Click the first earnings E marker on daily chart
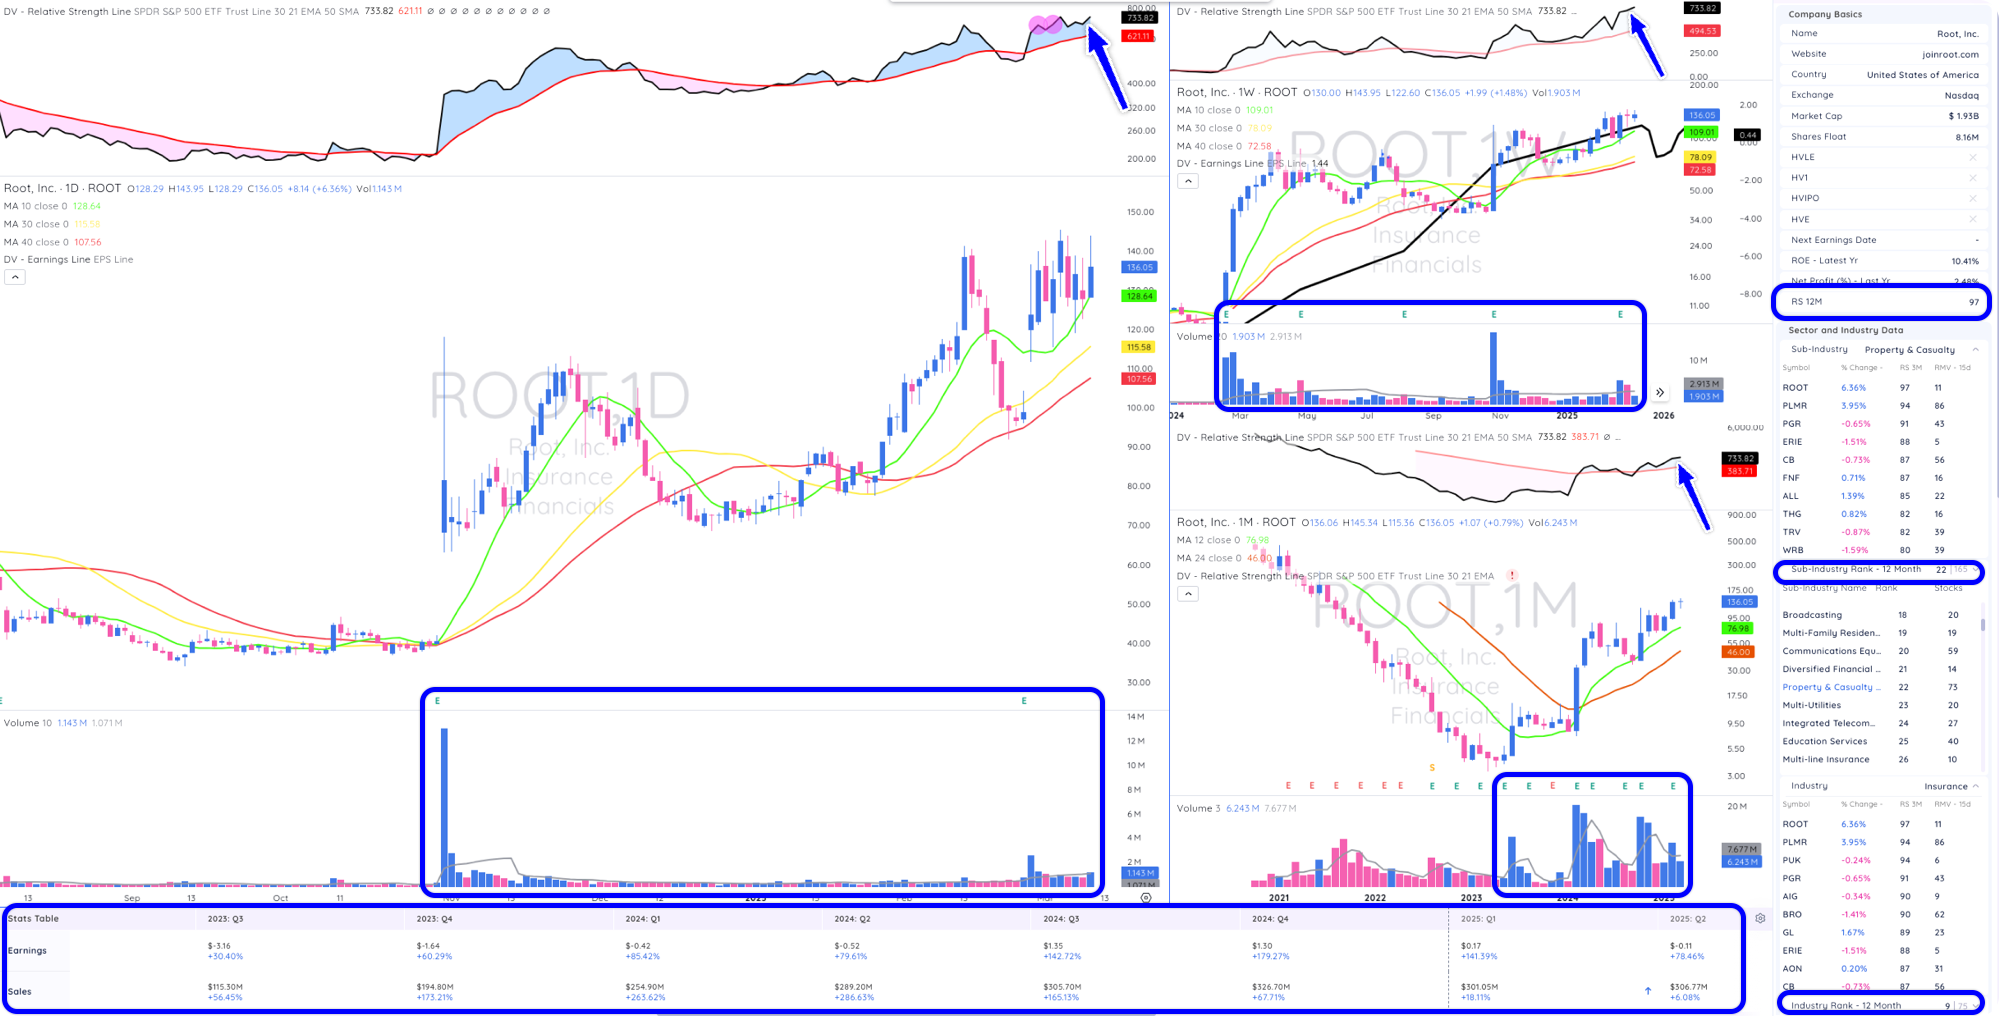 pyautogui.click(x=437, y=701)
